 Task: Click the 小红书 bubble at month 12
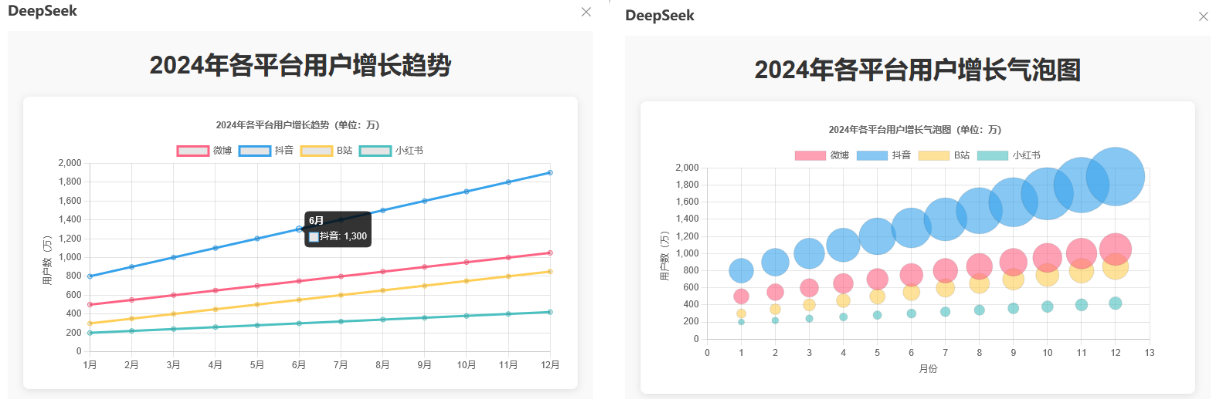tap(1115, 303)
